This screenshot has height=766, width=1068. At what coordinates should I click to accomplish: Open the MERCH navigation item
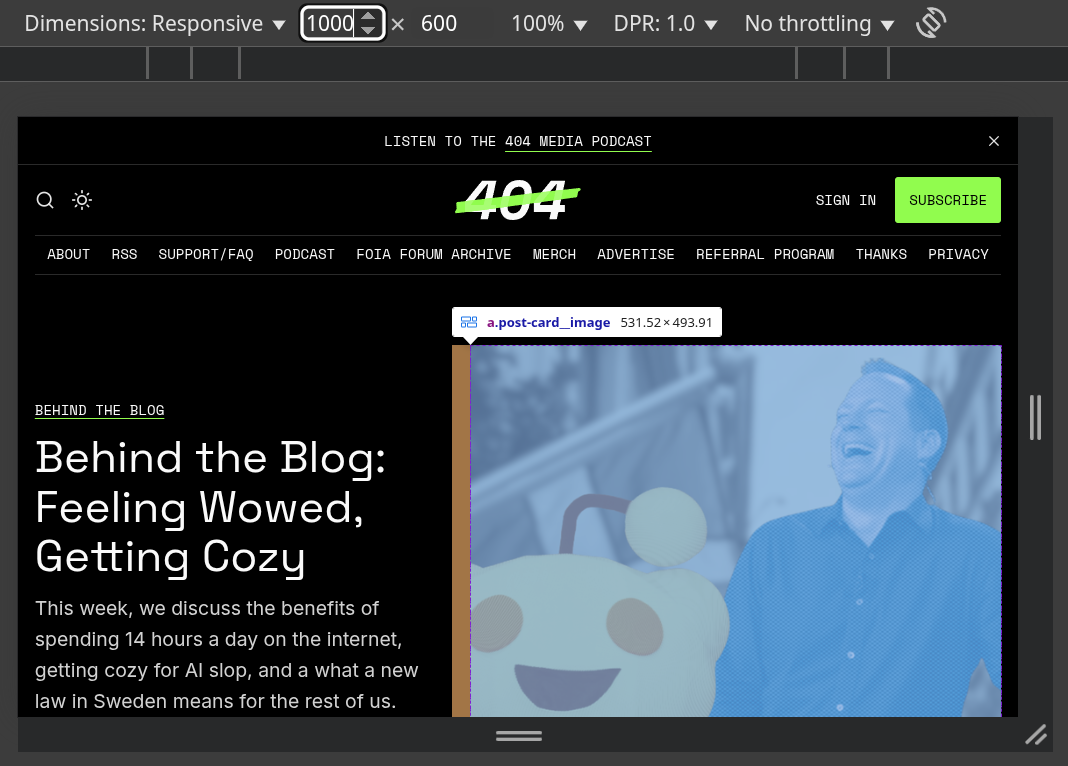point(554,254)
